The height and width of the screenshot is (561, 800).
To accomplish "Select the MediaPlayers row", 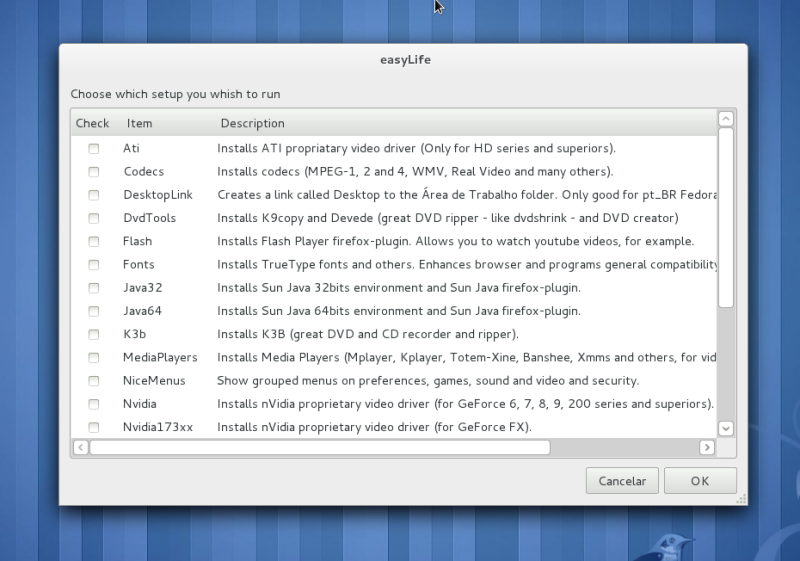I will point(394,358).
